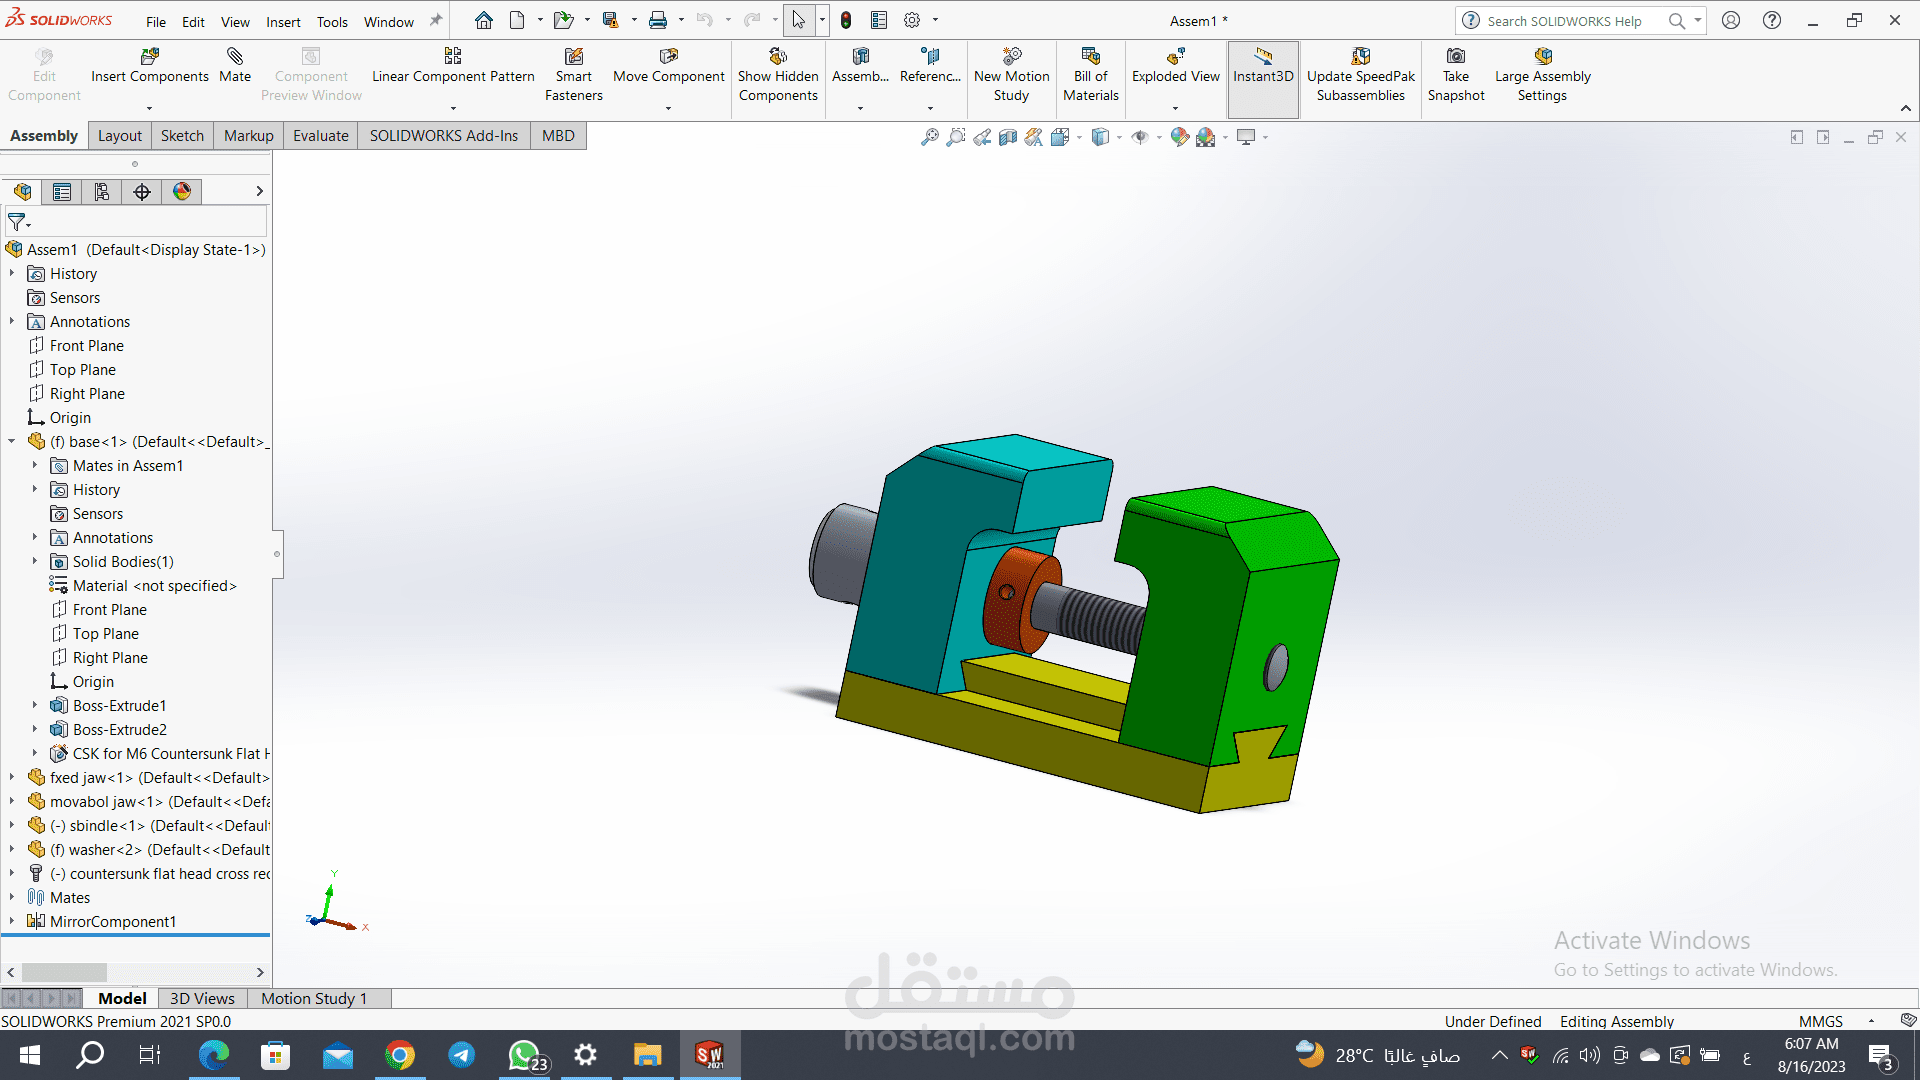Expand the flyout arrow beside manager tabs
1920x1080 pixels.
pos(259,191)
